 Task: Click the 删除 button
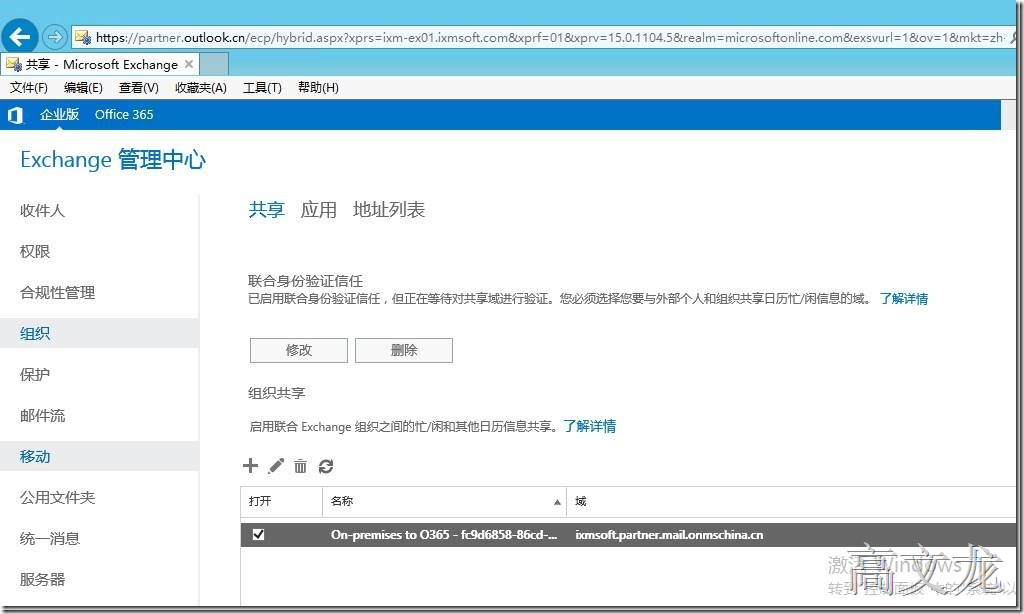404,350
